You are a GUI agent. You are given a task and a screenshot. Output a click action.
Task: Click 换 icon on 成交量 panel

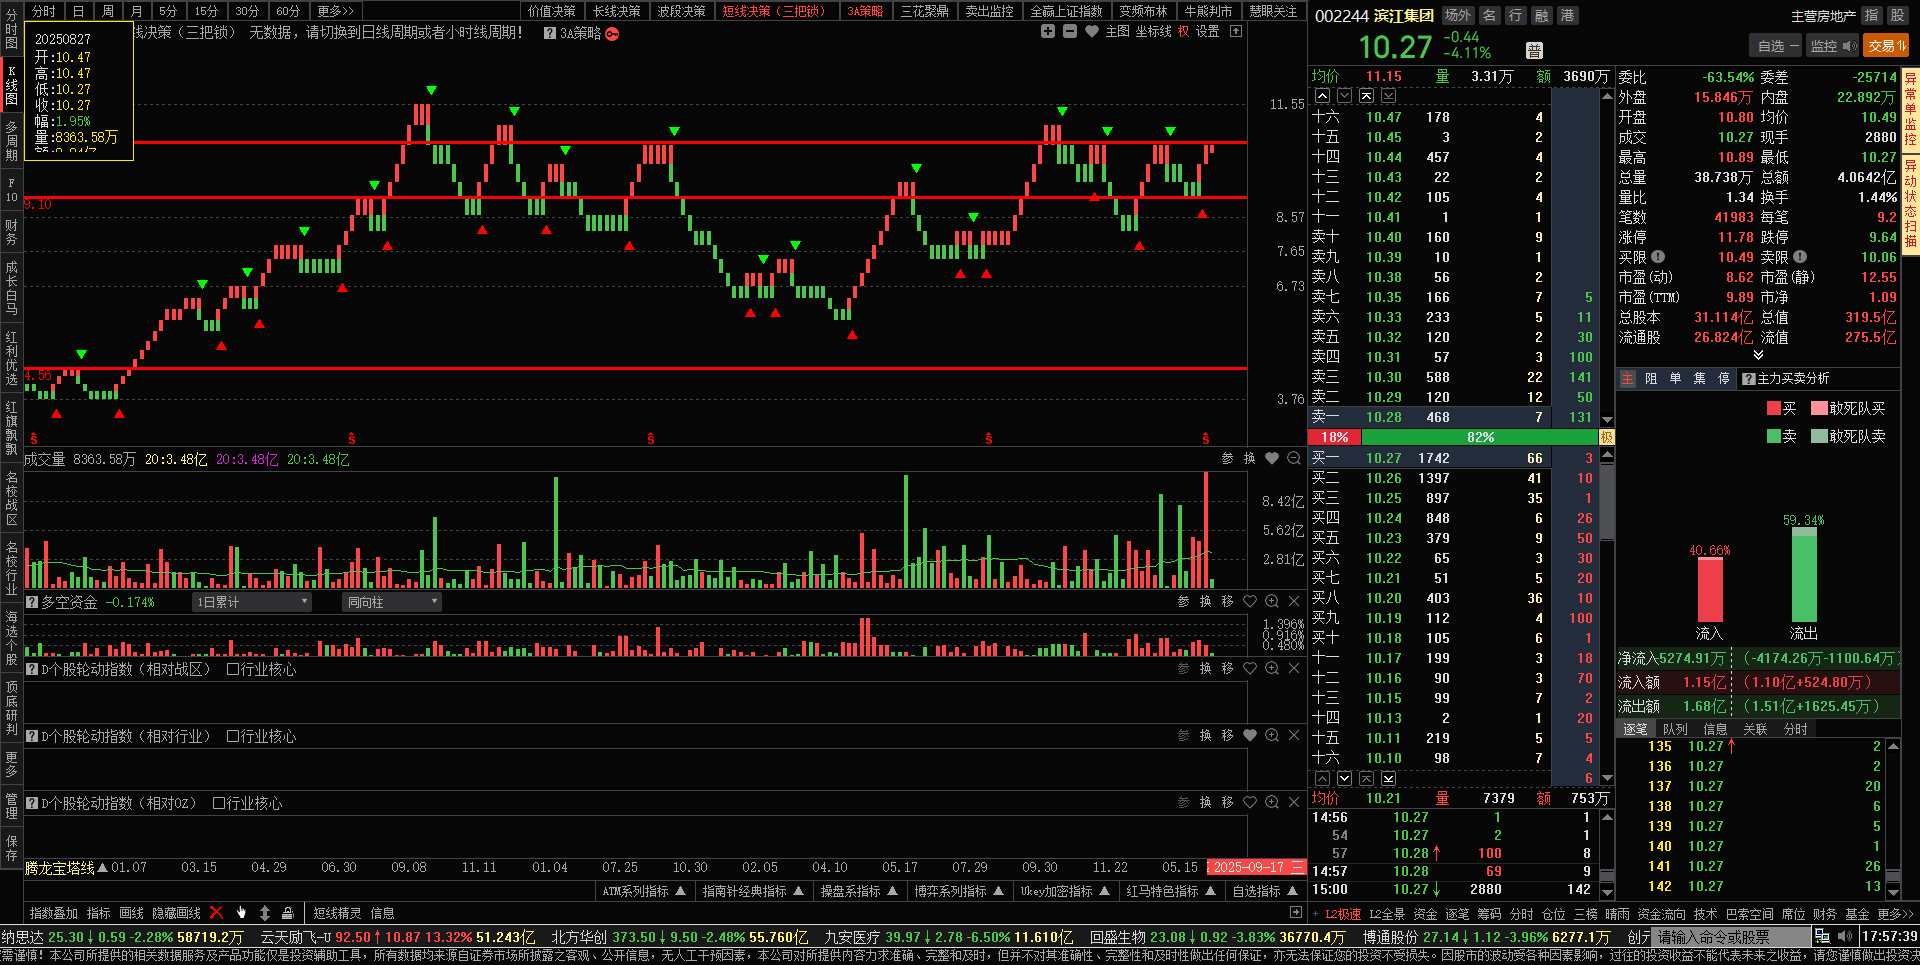1250,458
